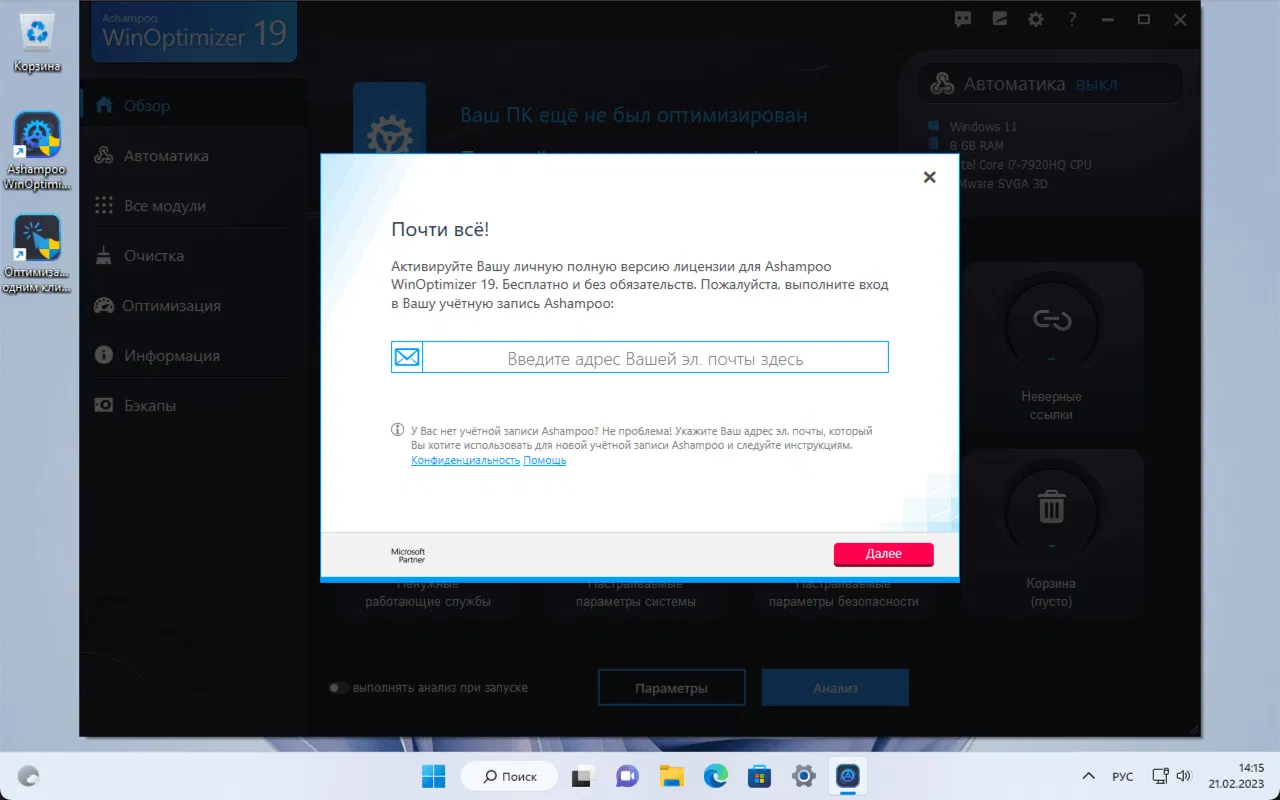The width and height of the screenshot is (1280, 800).
Task: Open Все модули in the sidebar
Action: tap(194, 205)
